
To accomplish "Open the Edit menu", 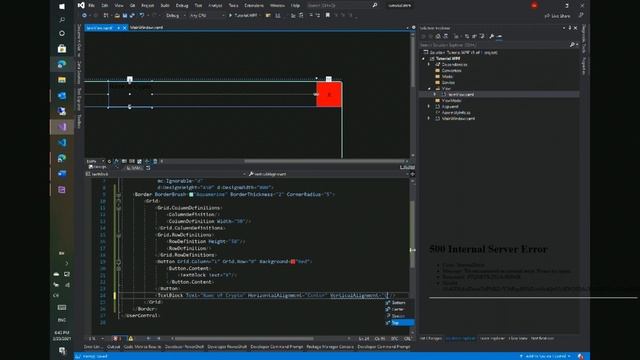I will (x=104, y=5).
